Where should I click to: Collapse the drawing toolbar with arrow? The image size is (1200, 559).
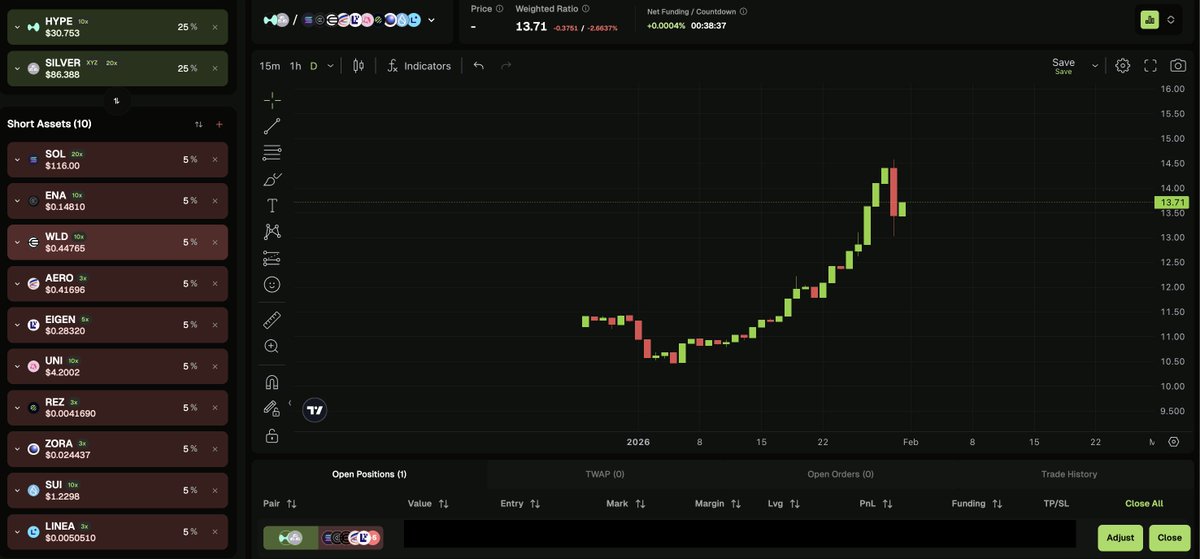290,403
